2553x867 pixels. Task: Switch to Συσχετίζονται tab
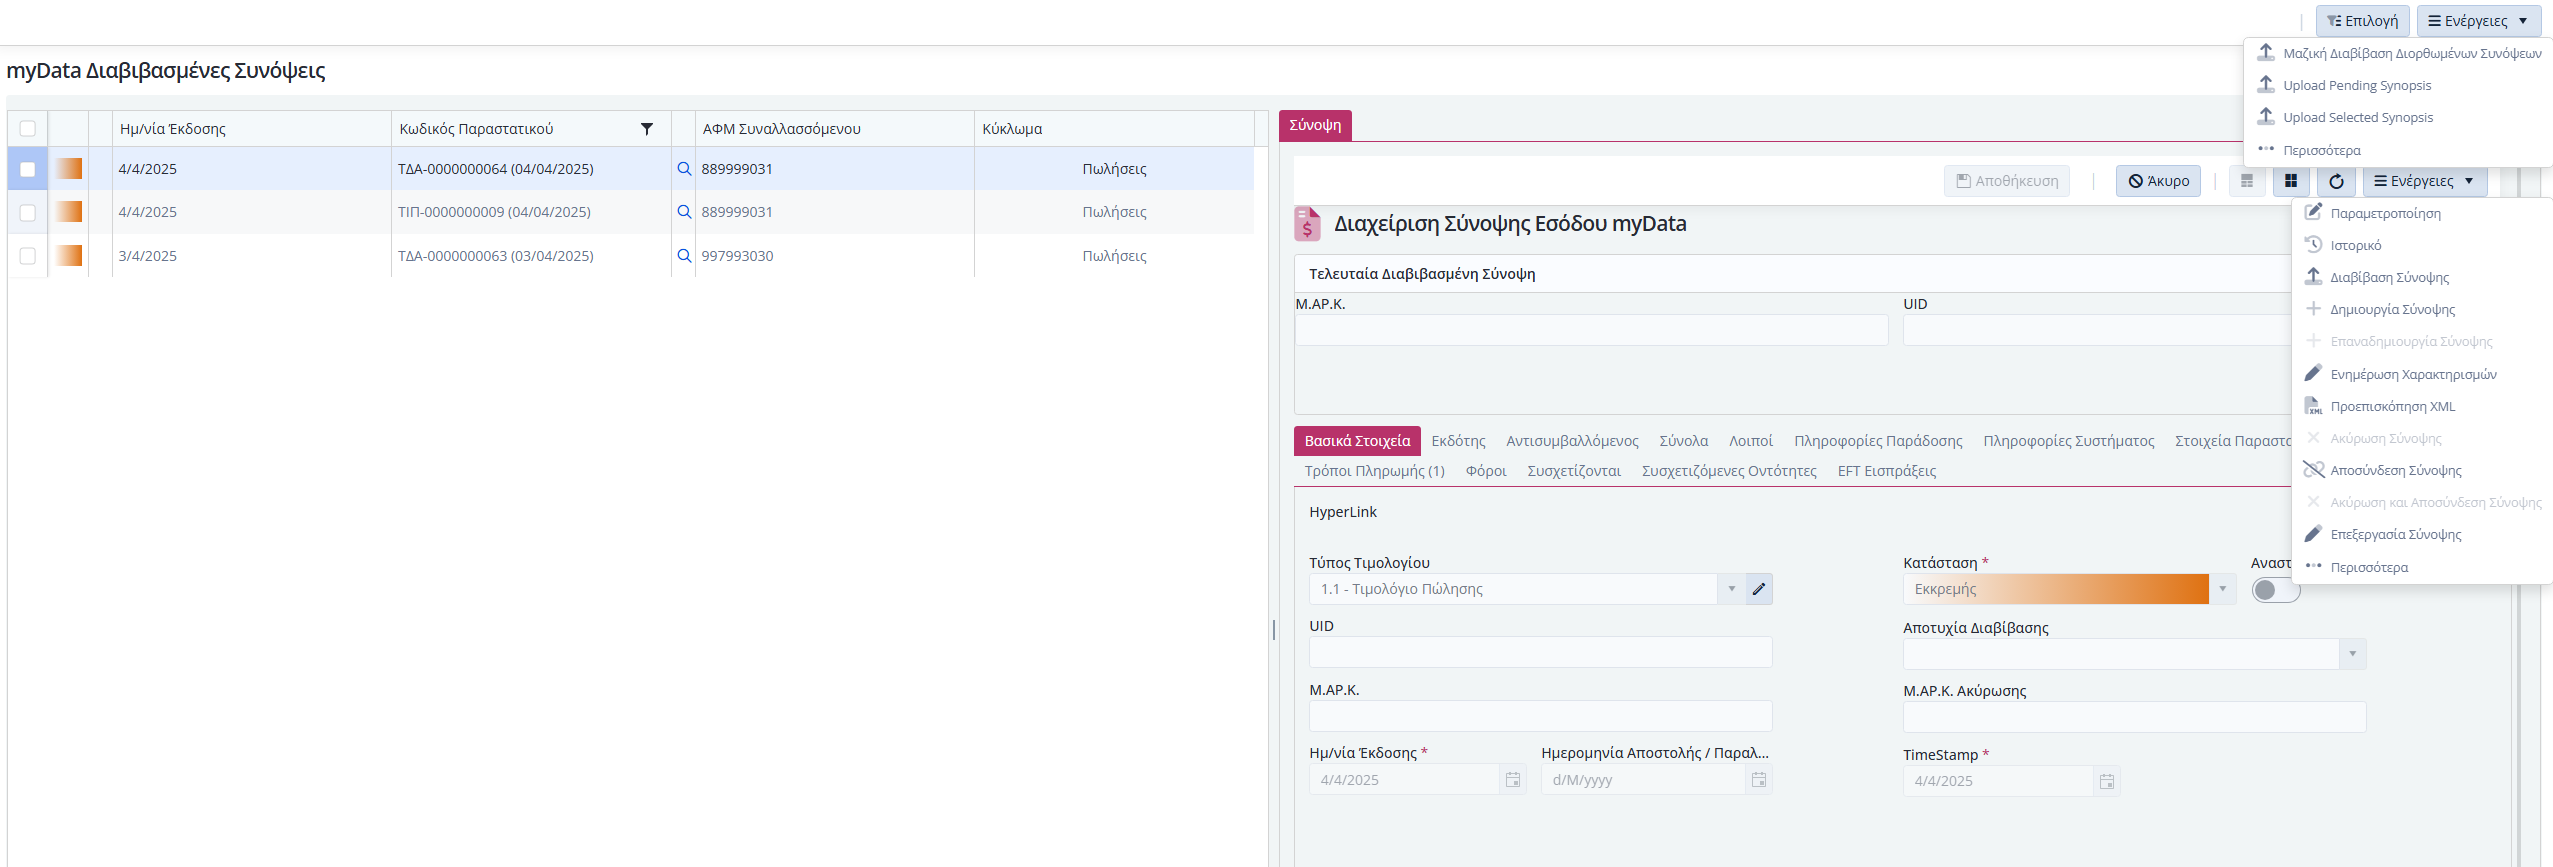tap(1574, 471)
